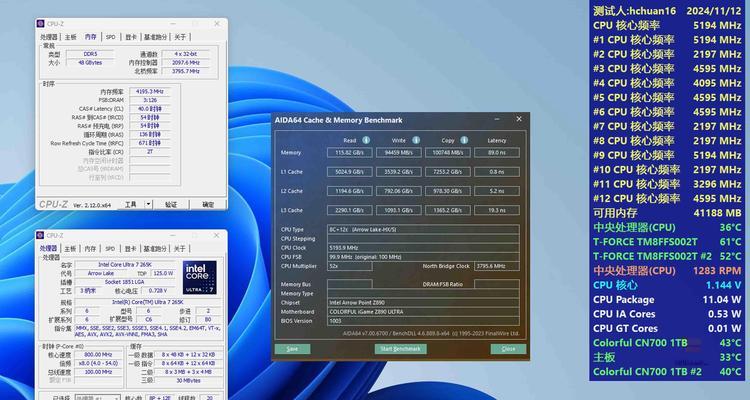750x400 pixels.
Task: Click the L3 Cache Copy value 1365.2 GB/s
Action: [x=448, y=210]
